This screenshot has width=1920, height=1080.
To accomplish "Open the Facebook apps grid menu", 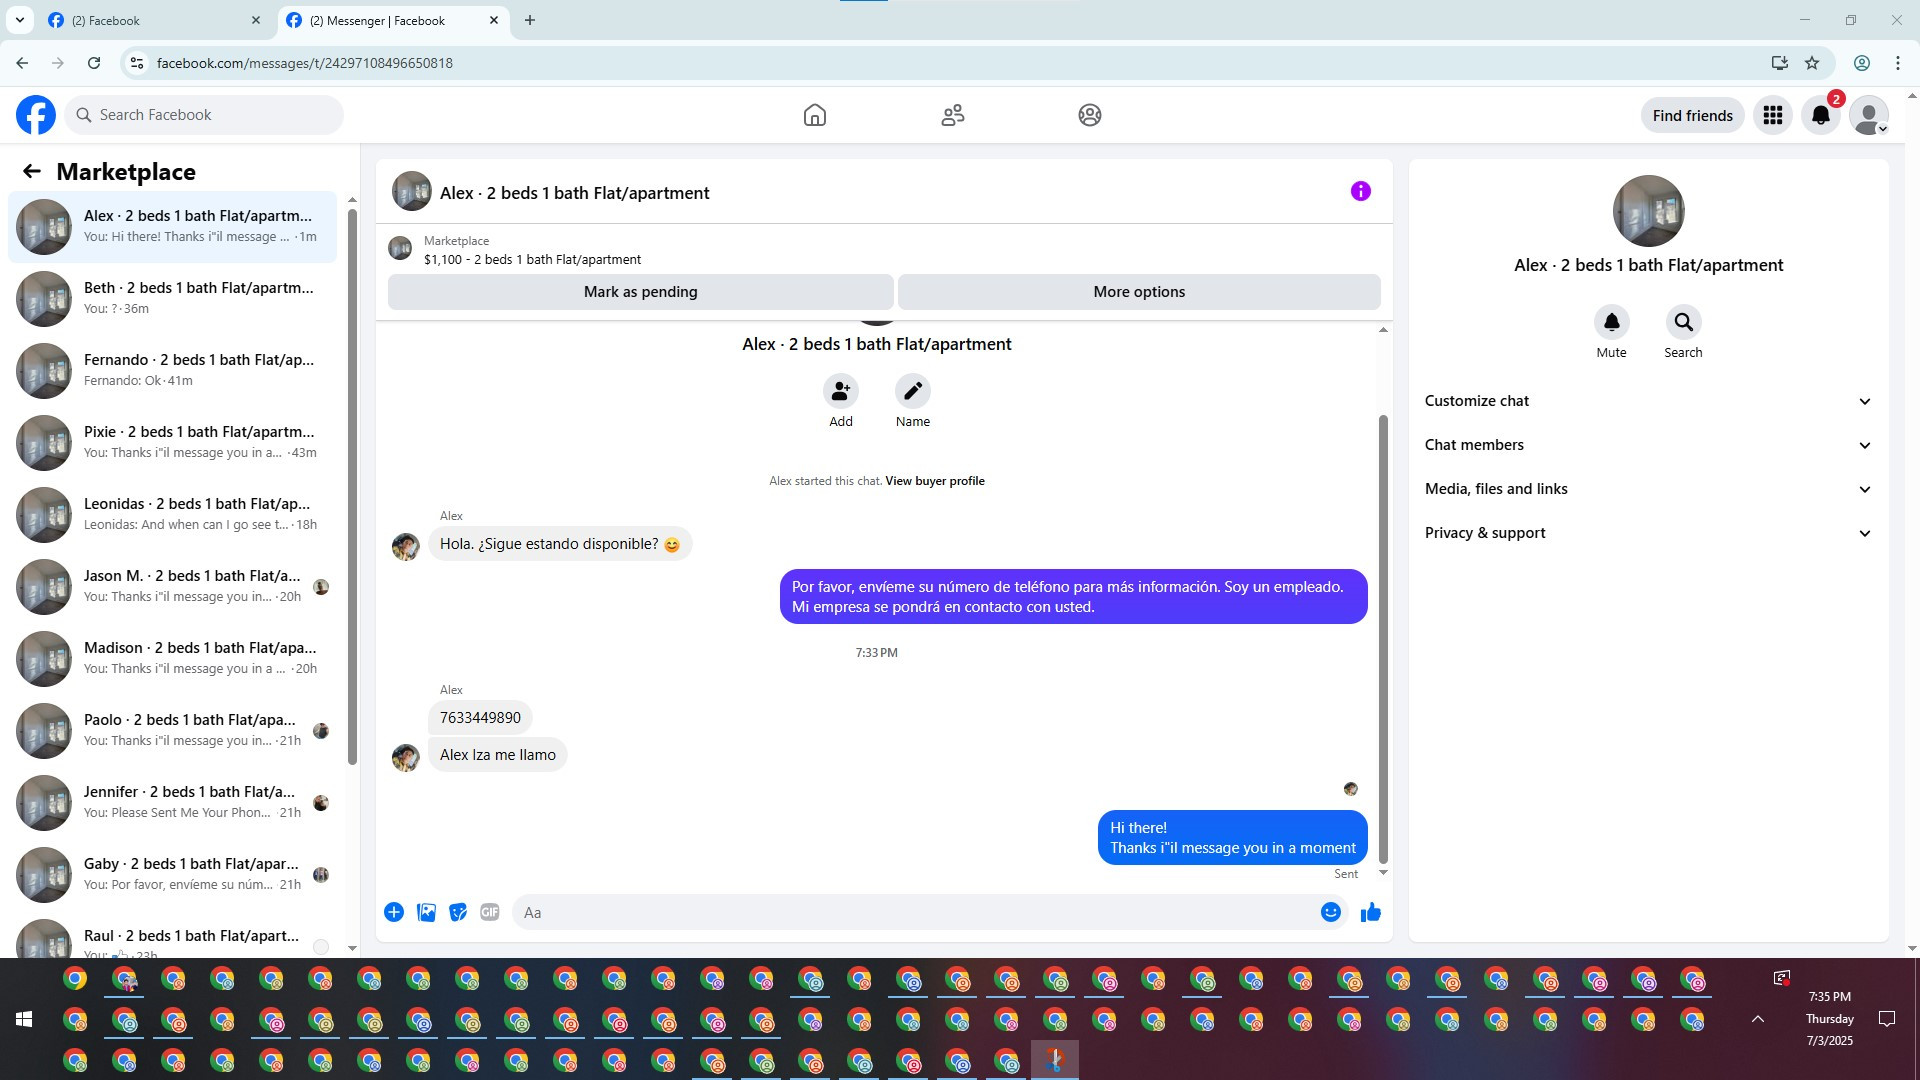I will [1772, 115].
